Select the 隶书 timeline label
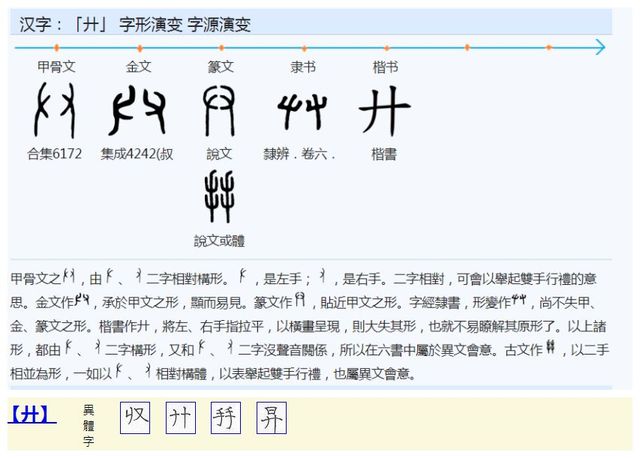Screen dimensions: 640x458 pyautogui.click(x=303, y=67)
